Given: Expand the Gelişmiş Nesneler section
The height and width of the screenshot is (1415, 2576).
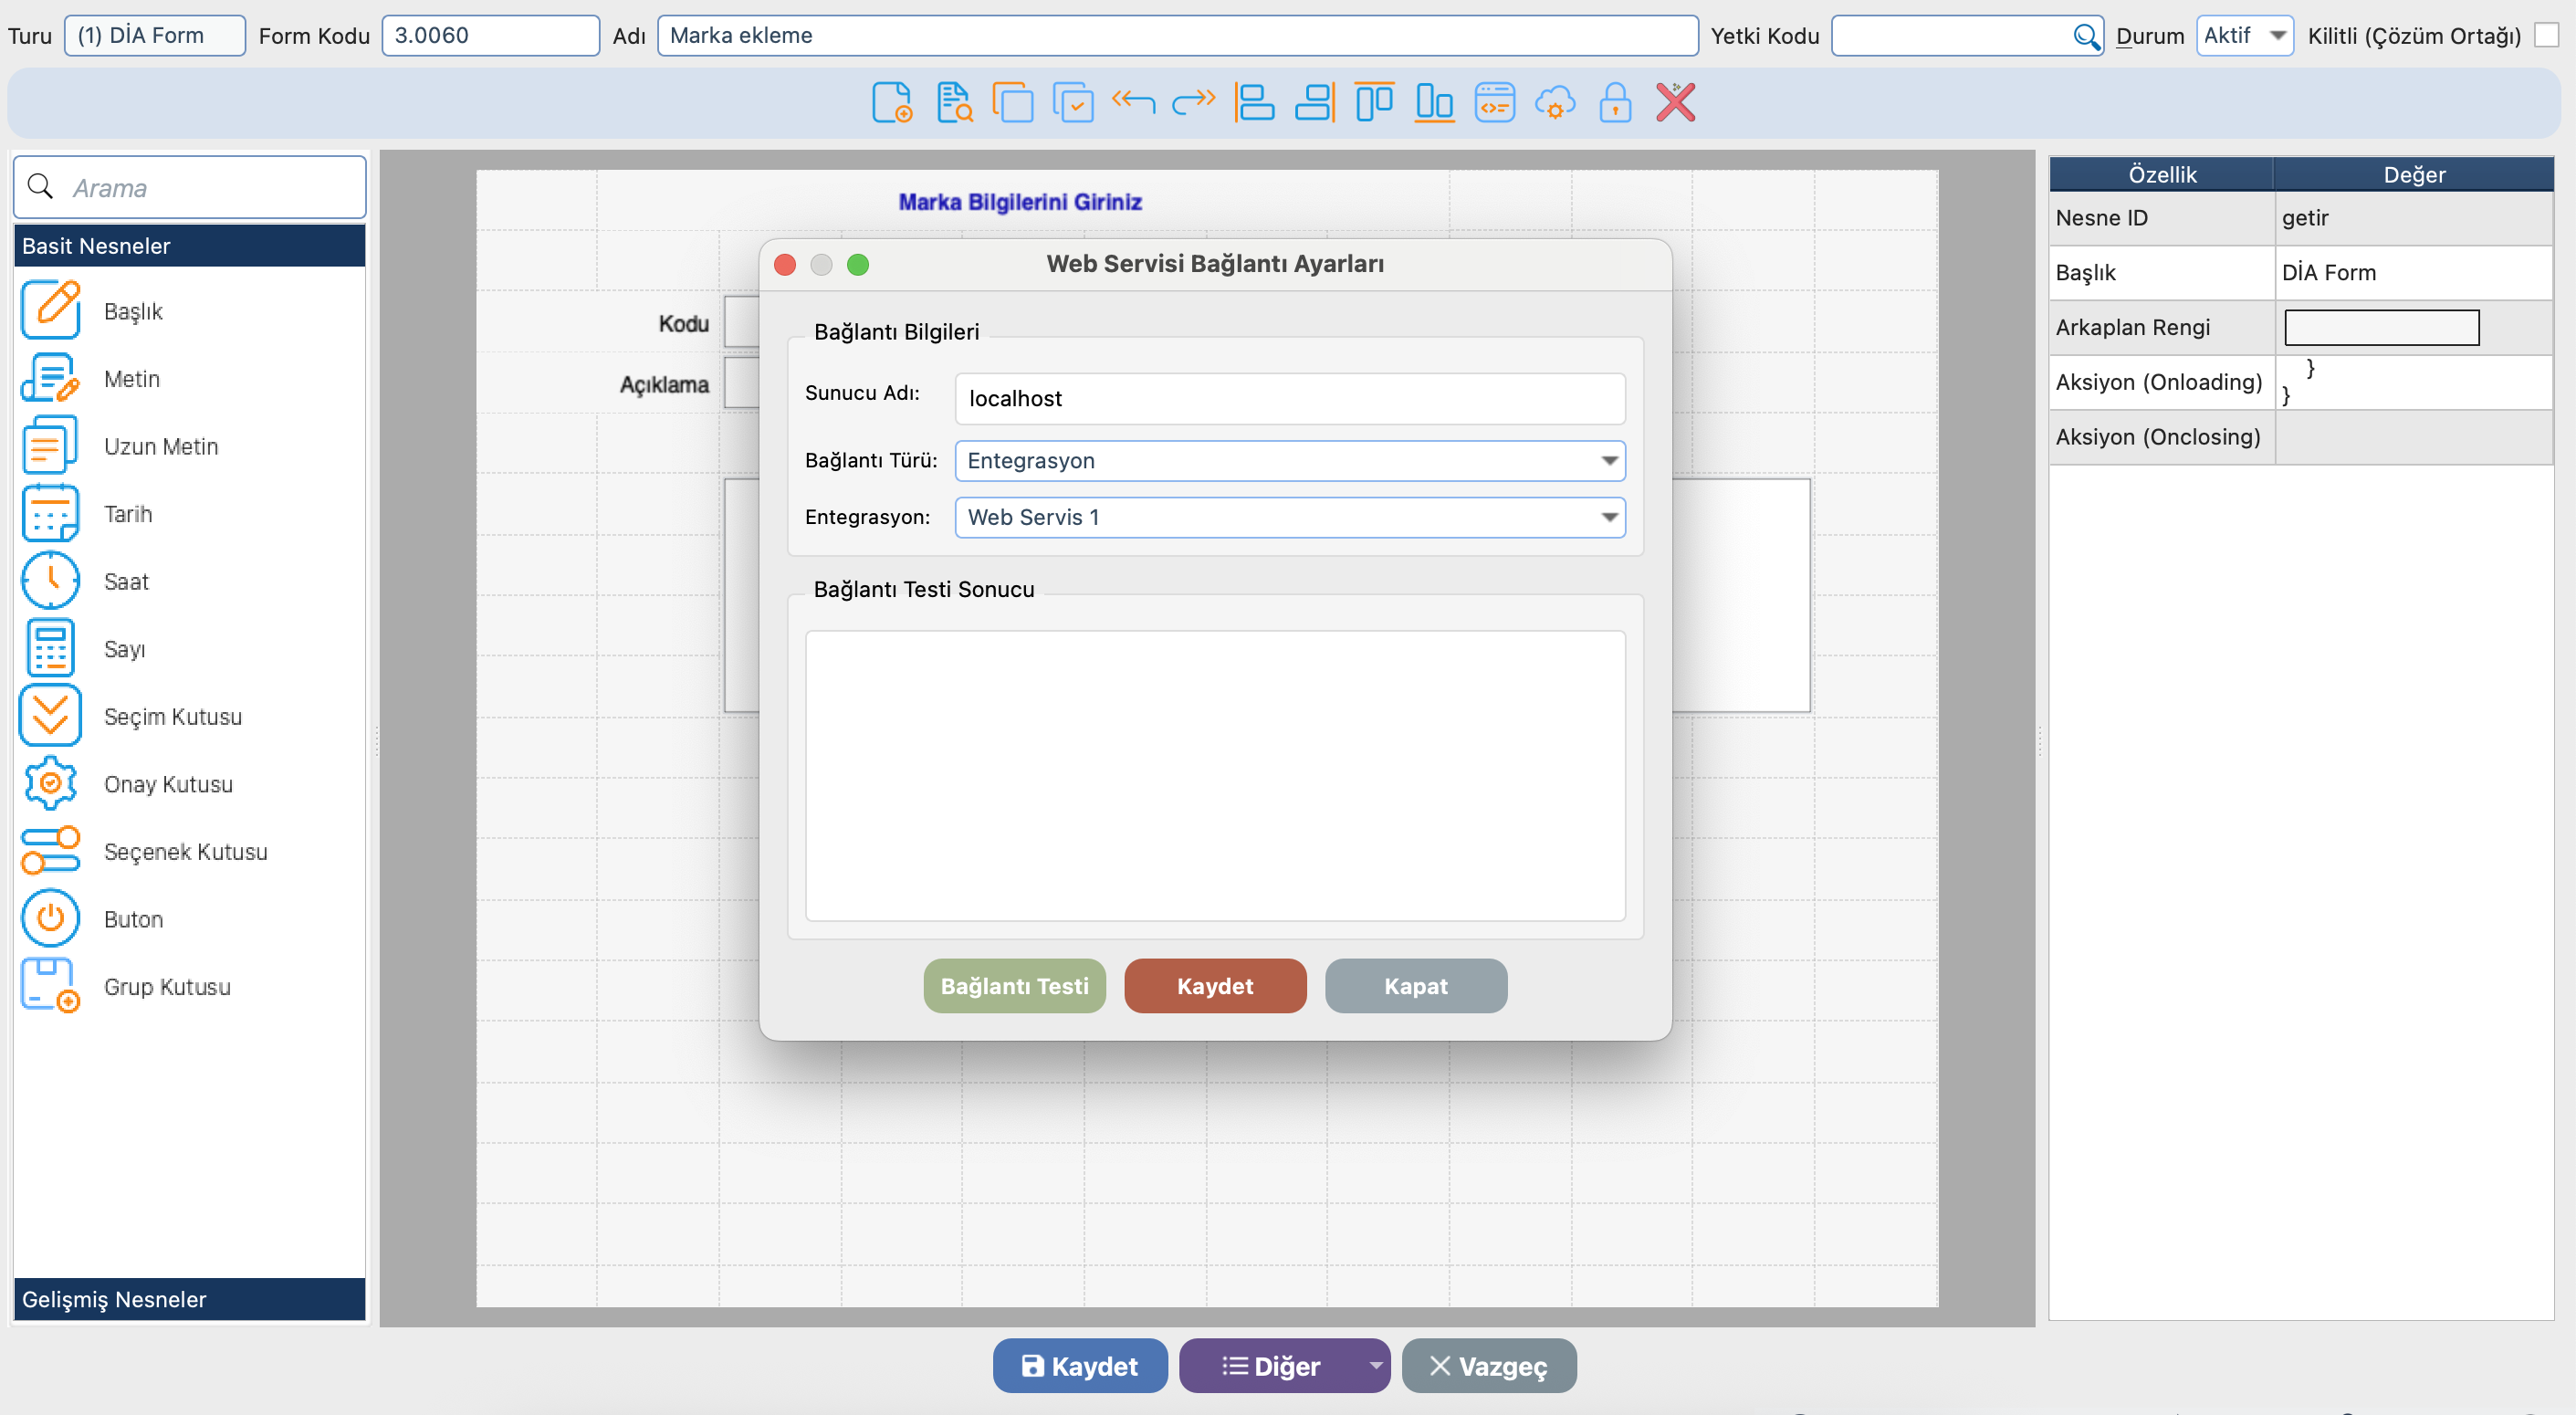Looking at the screenshot, I should 189,1299.
